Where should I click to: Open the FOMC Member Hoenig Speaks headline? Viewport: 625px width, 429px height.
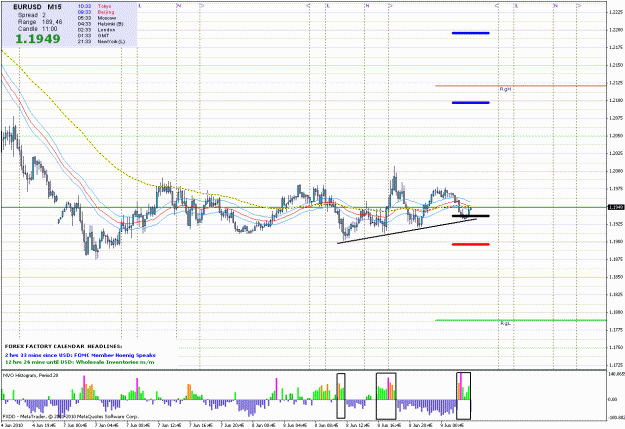click(80, 355)
